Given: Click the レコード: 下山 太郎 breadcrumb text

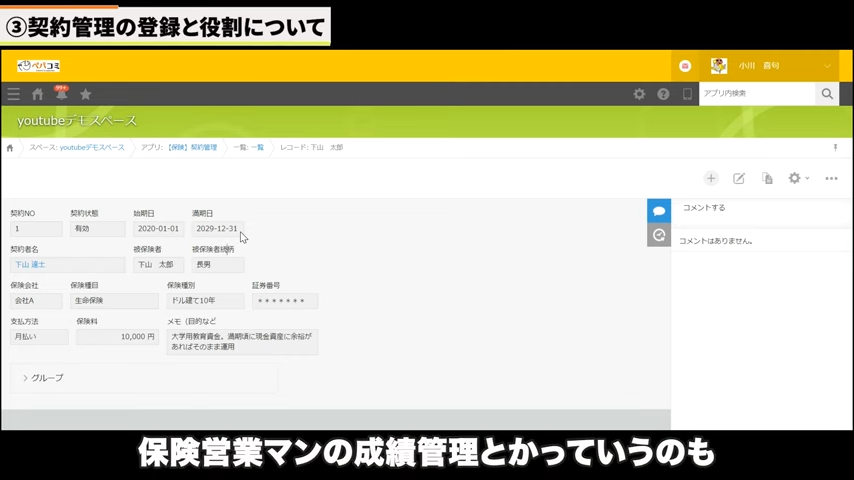Looking at the screenshot, I should click(312, 148).
